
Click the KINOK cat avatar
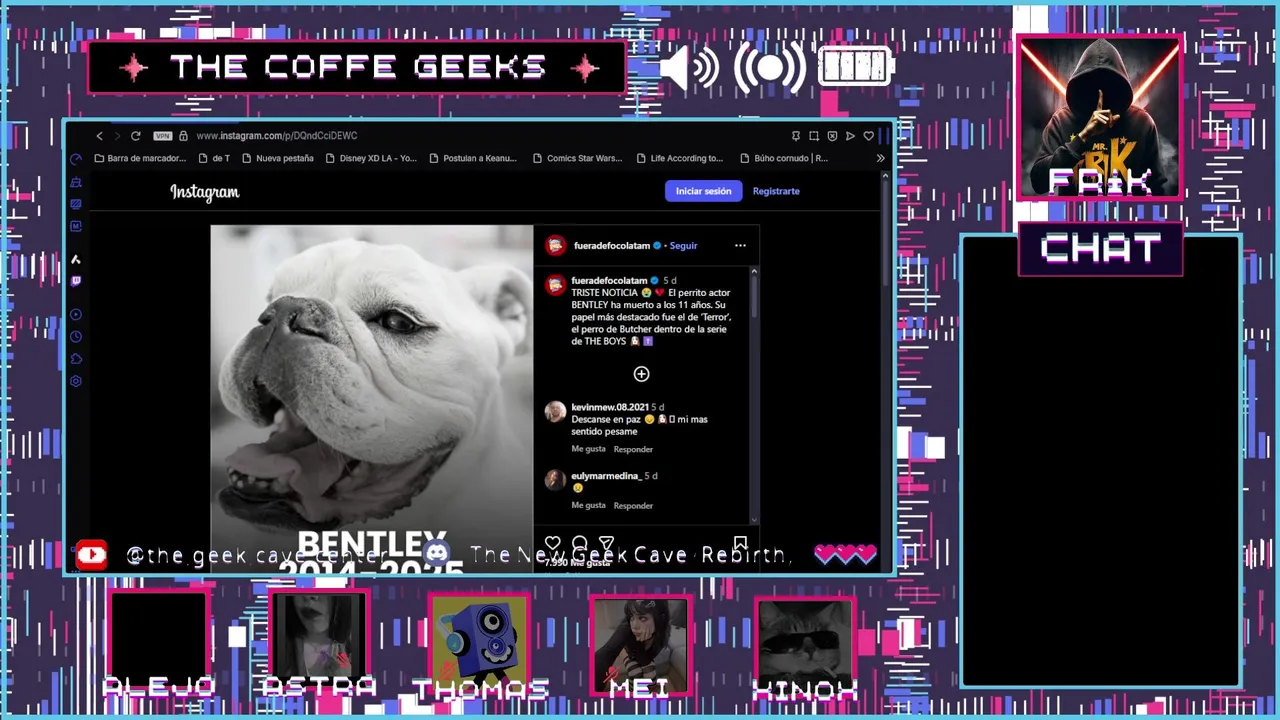tap(804, 645)
